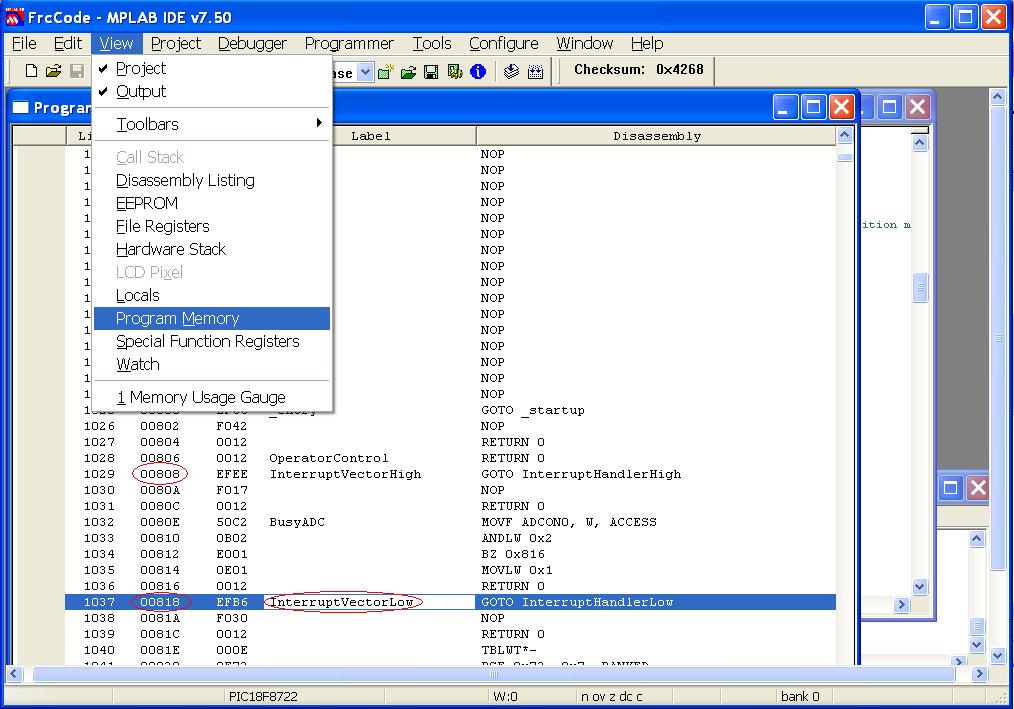Image resolution: width=1014 pixels, height=709 pixels.
Task: Click the Open File folder icon
Action: [53, 71]
